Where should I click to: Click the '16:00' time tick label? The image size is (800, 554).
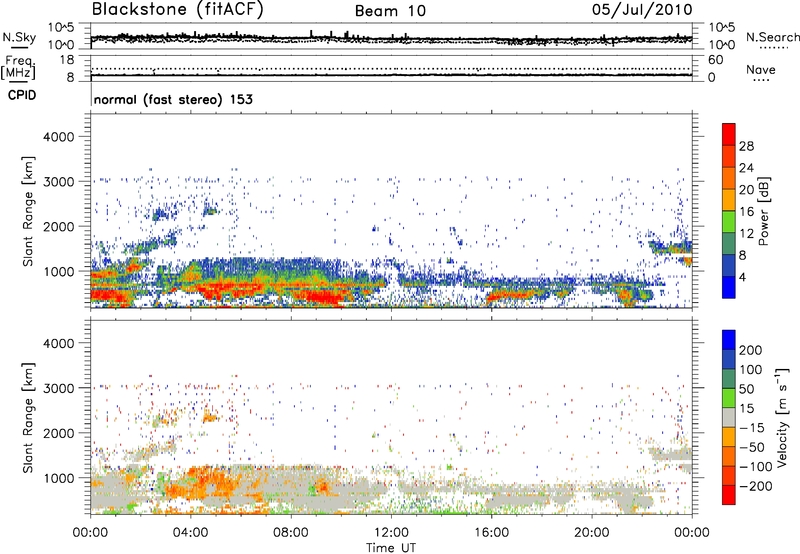pyautogui.click(x=491, y=533)
